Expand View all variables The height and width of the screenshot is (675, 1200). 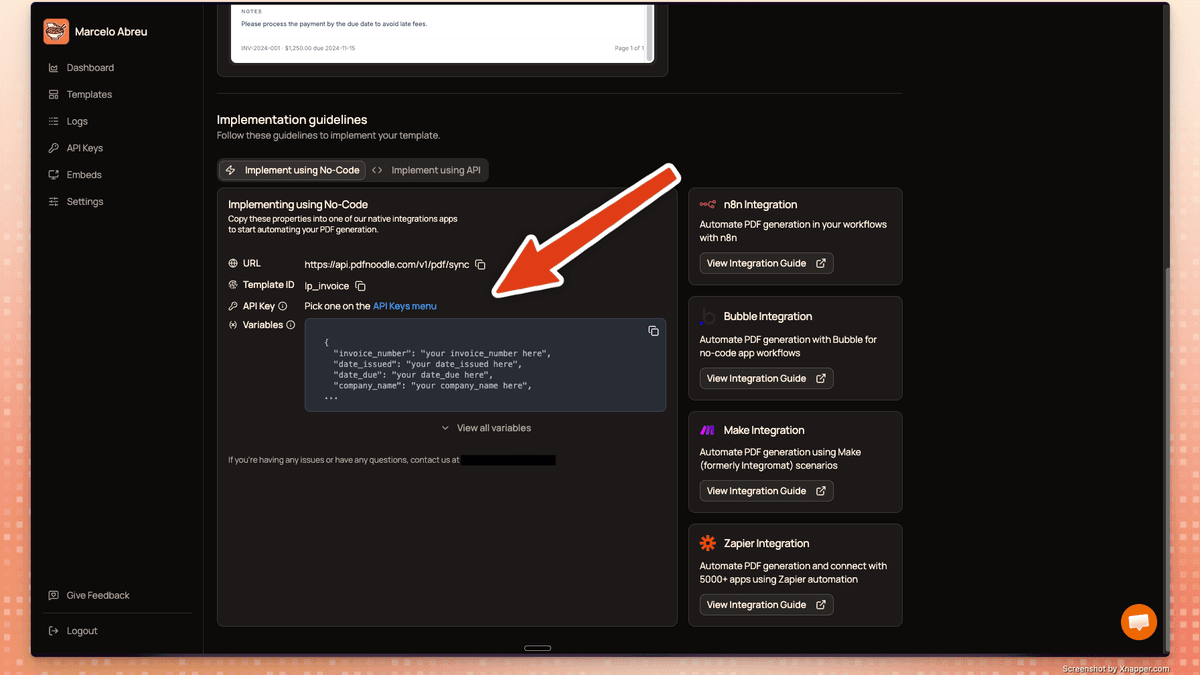[x=487, y=427]
